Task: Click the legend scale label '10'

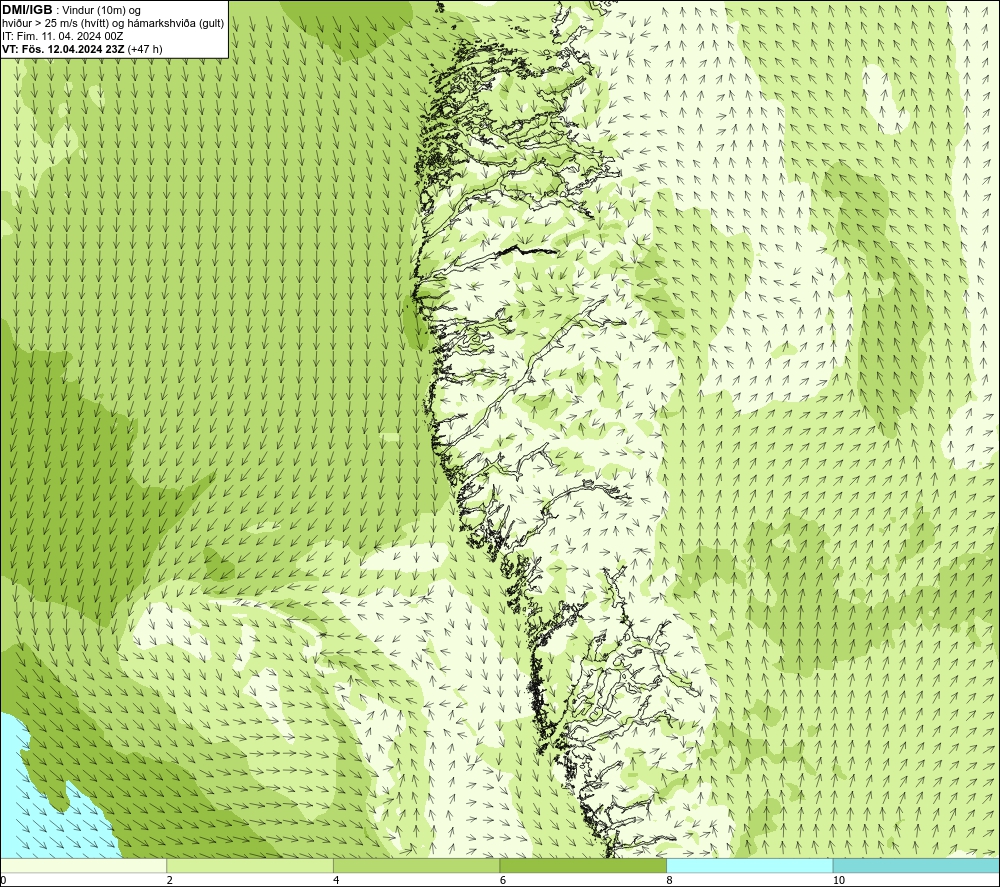Action: [839, 880]
